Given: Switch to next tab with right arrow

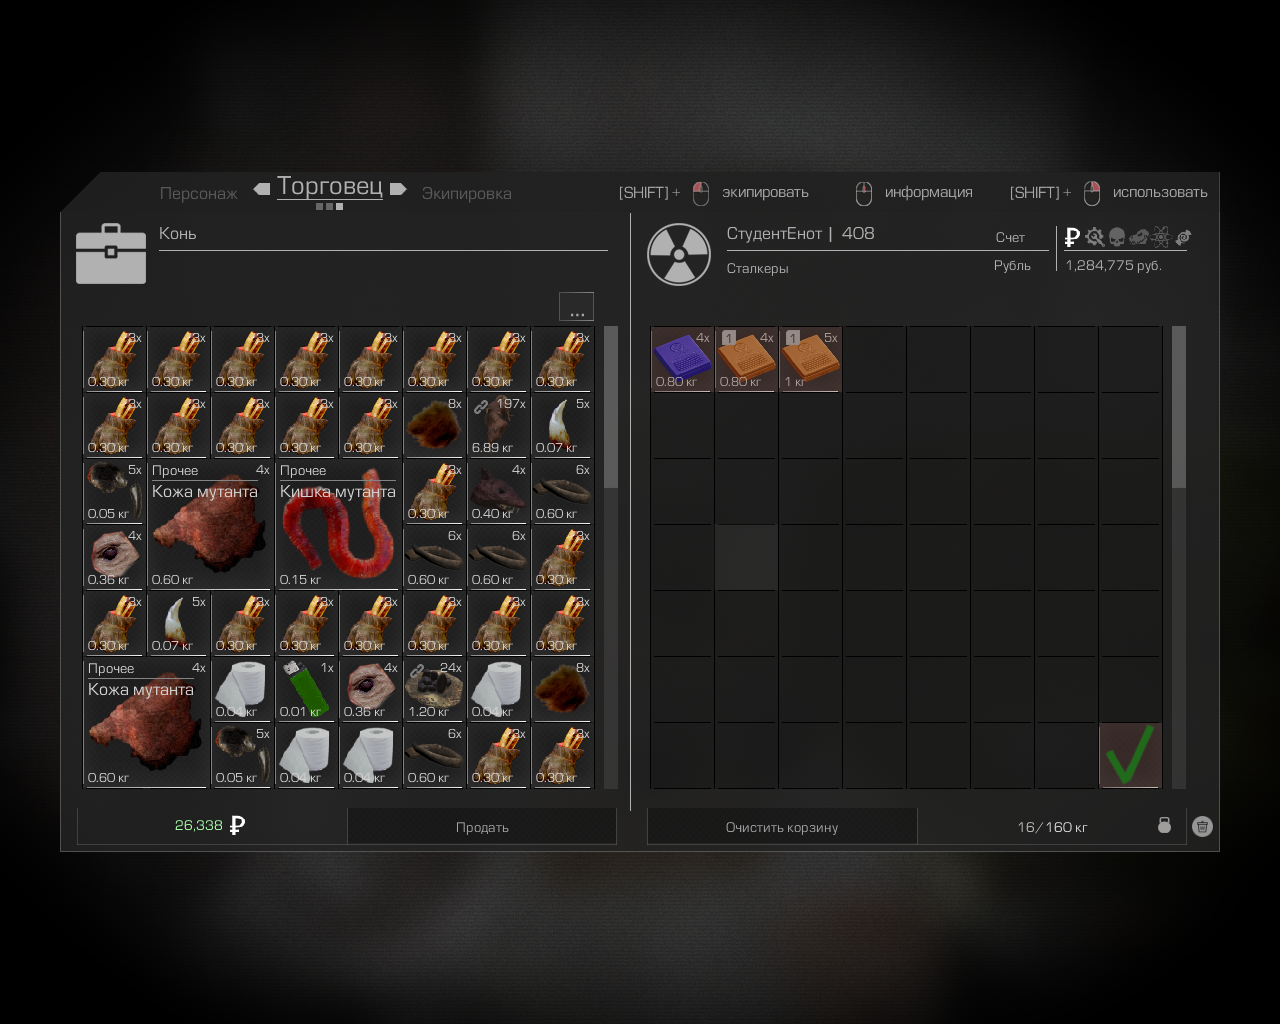Looking at the screenshot, I should click(398, 189).
